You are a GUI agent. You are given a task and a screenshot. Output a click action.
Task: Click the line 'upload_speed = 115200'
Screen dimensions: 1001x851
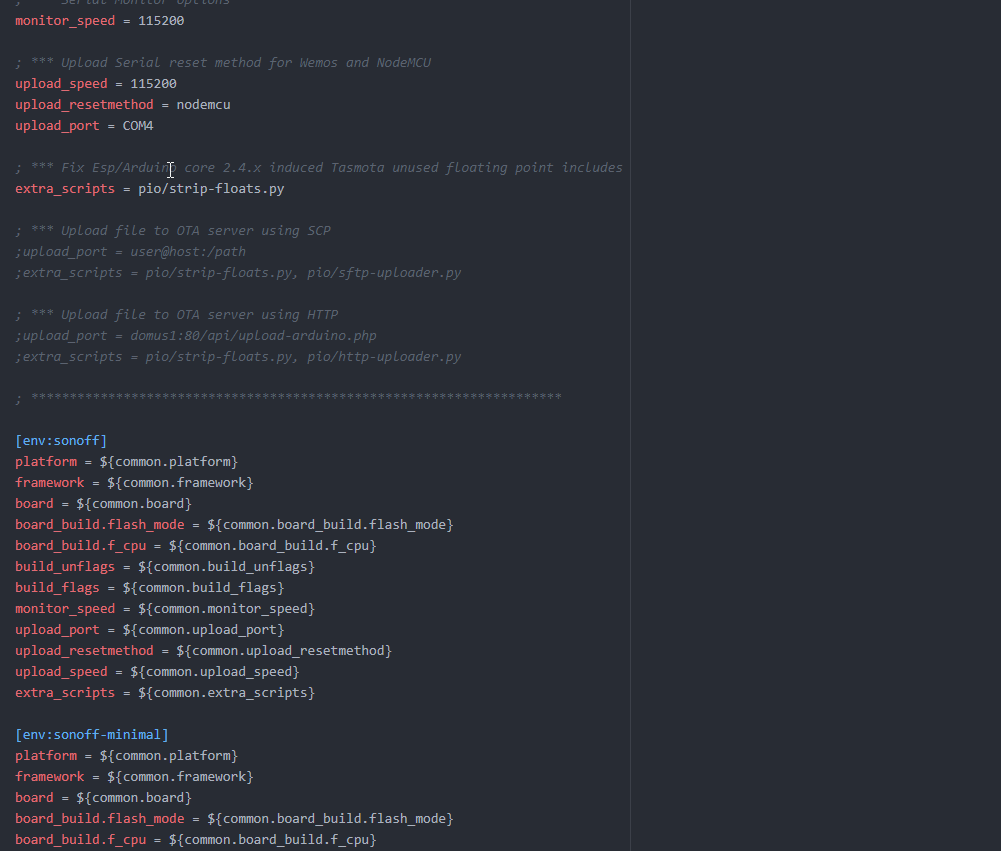[96, 84]
